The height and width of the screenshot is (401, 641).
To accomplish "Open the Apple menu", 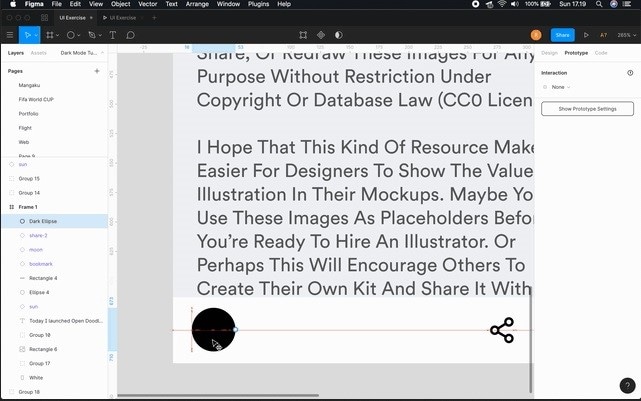I will 13,4.
